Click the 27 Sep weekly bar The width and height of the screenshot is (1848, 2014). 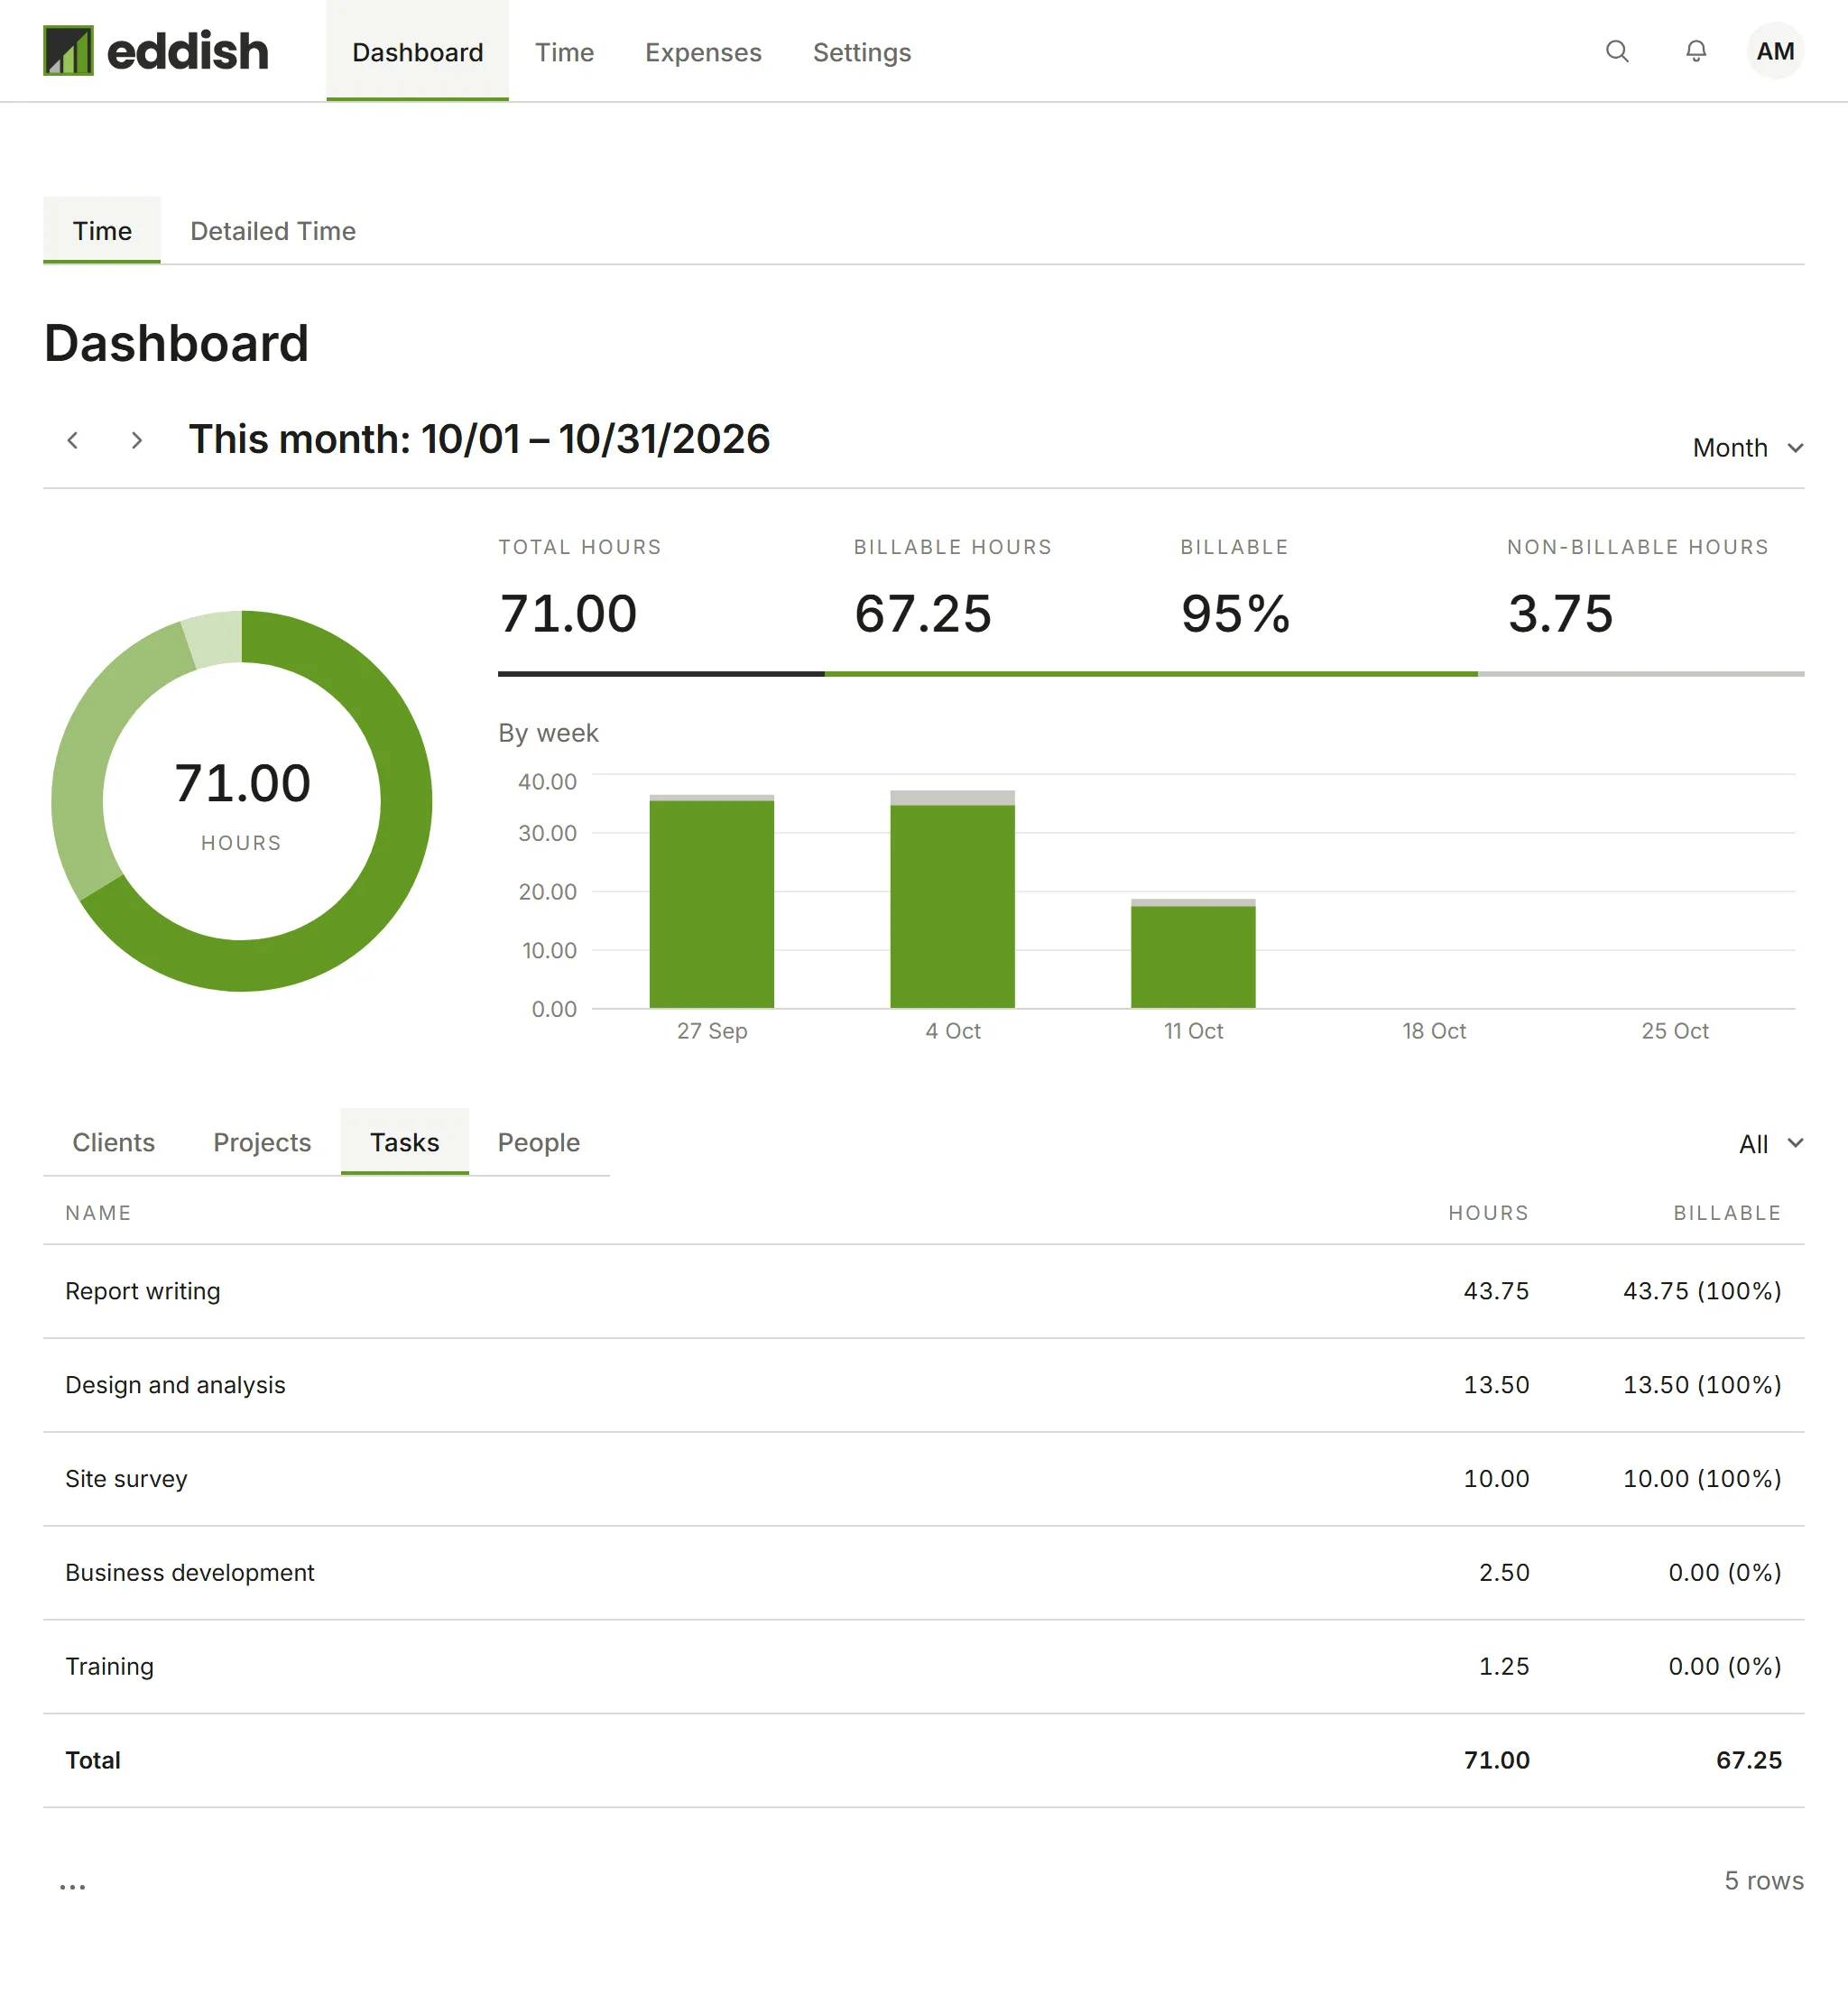click(712, 901)
